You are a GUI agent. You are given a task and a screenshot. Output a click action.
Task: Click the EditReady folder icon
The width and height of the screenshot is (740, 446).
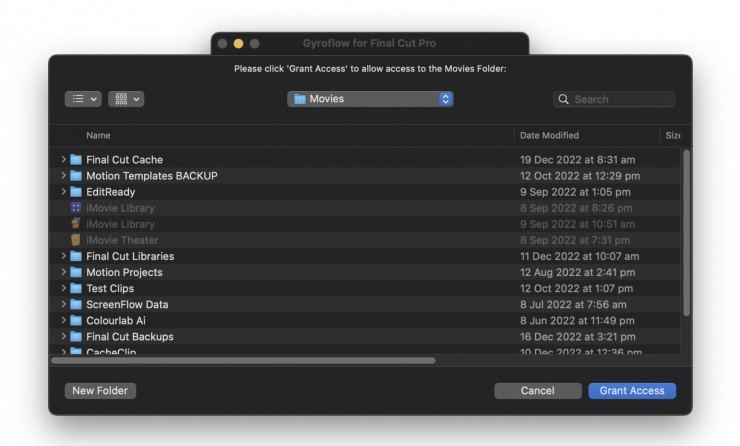(76, 192)
